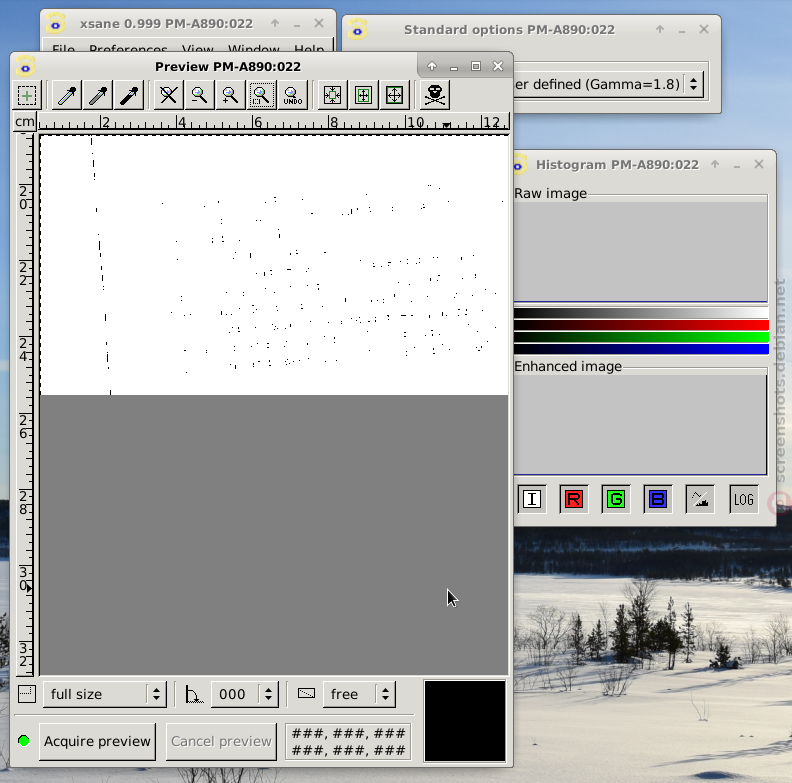Click the green scanner status indicator

[23, 741]
